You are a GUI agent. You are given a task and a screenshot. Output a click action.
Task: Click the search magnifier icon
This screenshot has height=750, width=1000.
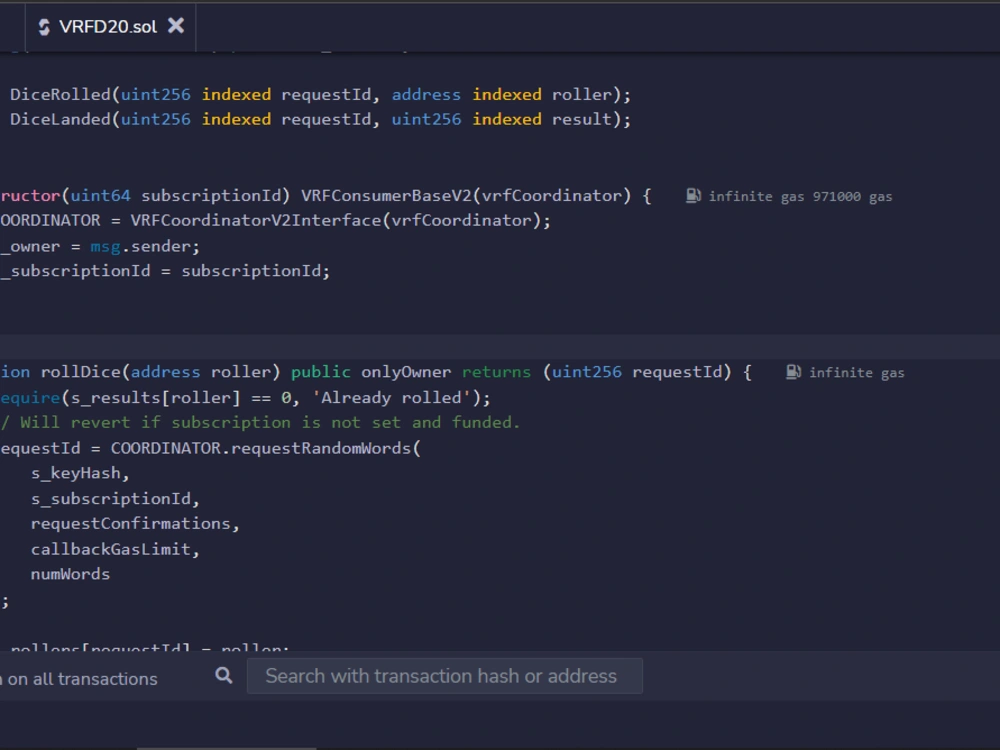(x=223, y=675)
